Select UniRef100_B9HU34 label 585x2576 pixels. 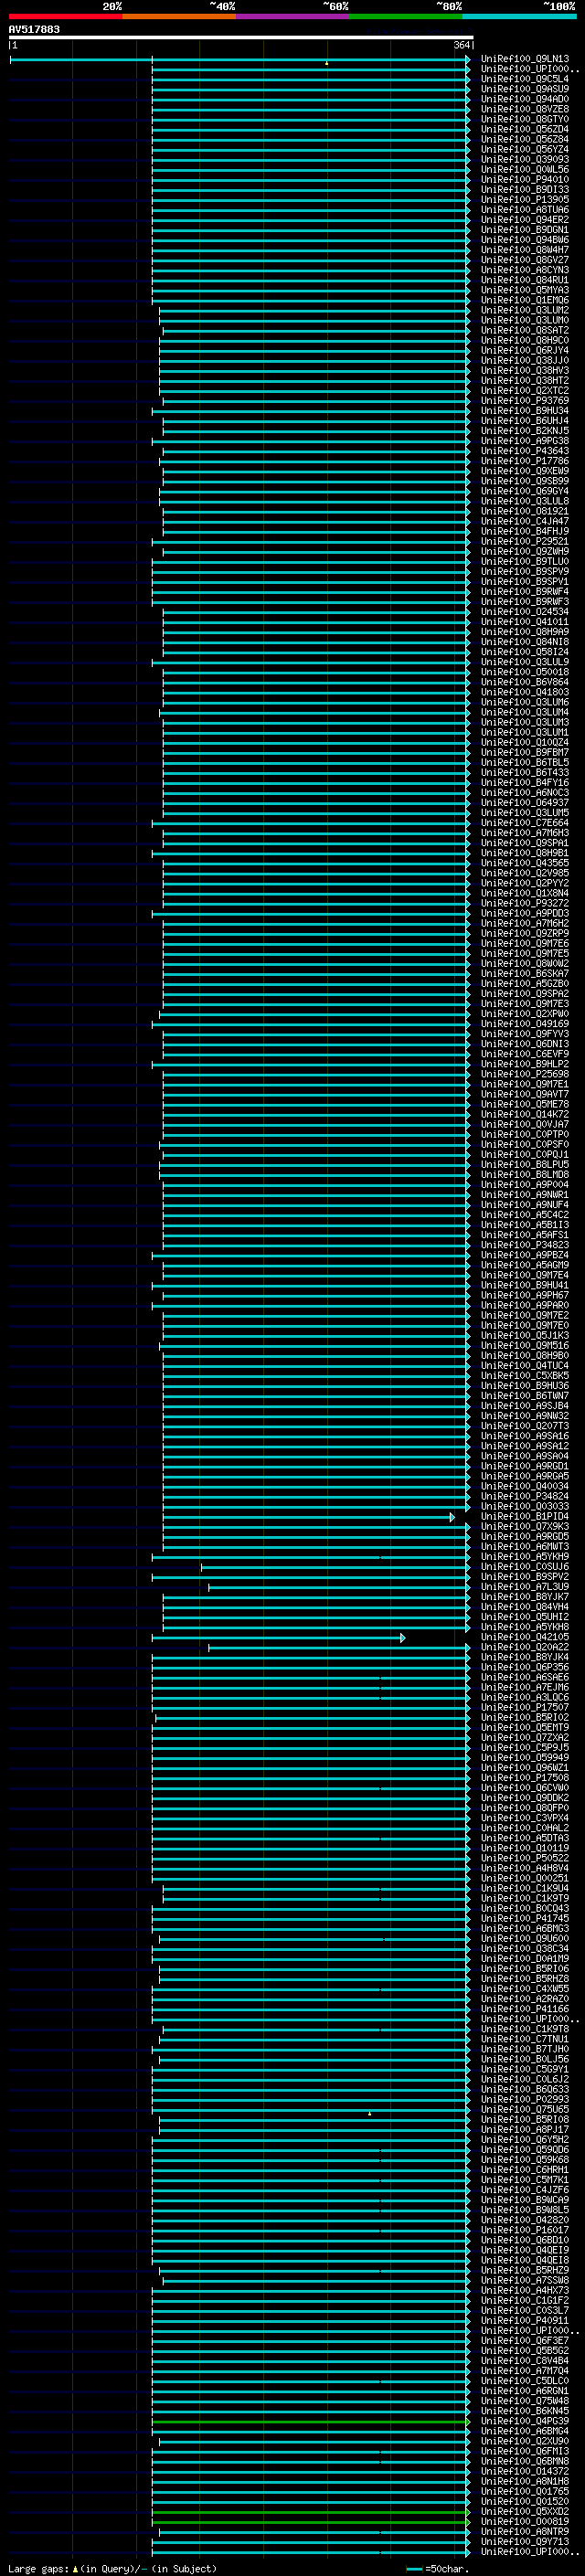point(525,410)
